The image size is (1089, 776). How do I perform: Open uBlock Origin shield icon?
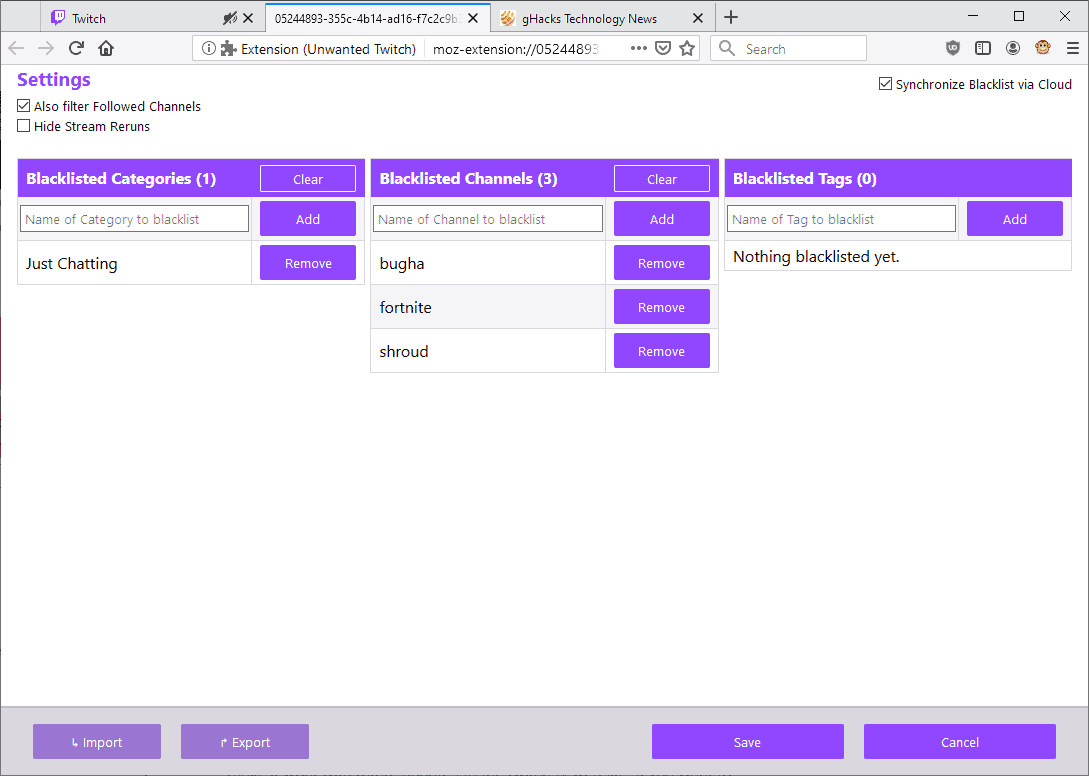pos(953,48)
